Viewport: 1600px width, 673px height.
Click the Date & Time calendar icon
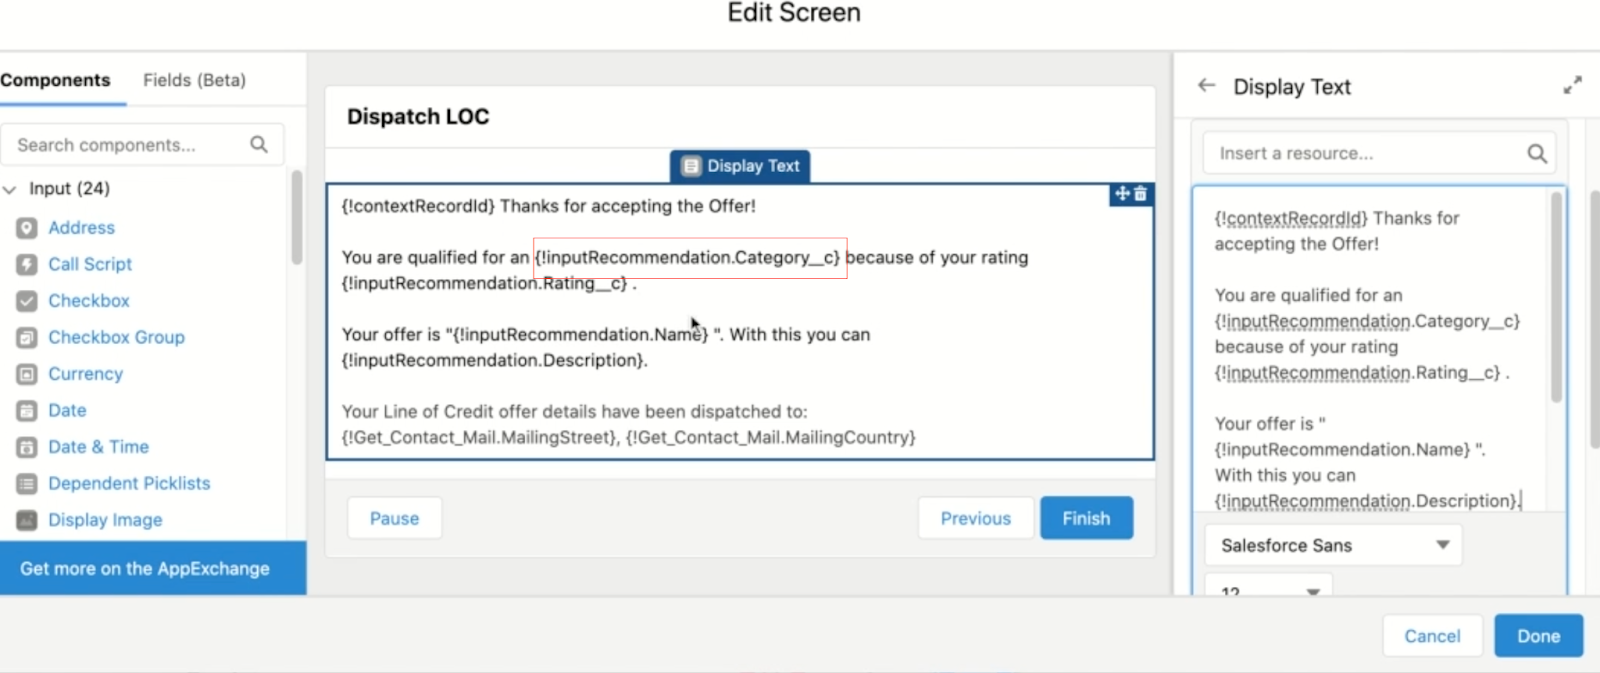[27, 447]
